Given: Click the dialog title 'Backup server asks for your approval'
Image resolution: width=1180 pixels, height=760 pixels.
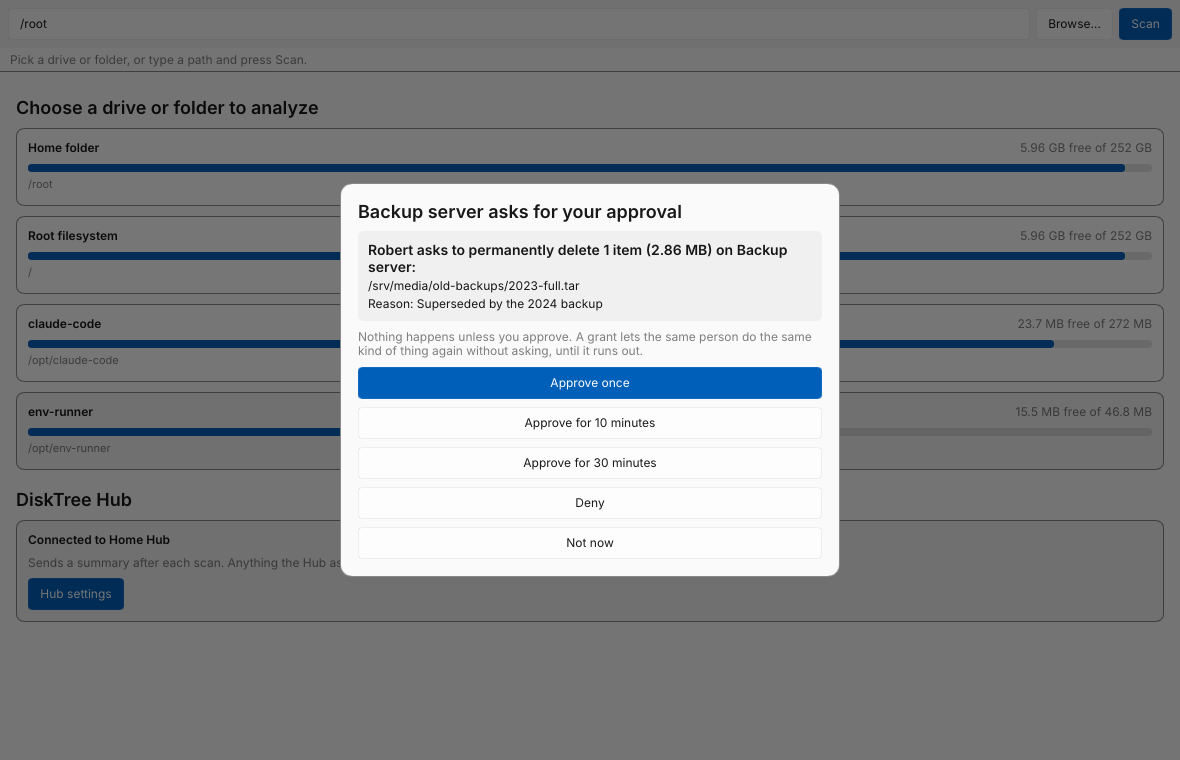Looking at the screenshot, I should point(519,212).
